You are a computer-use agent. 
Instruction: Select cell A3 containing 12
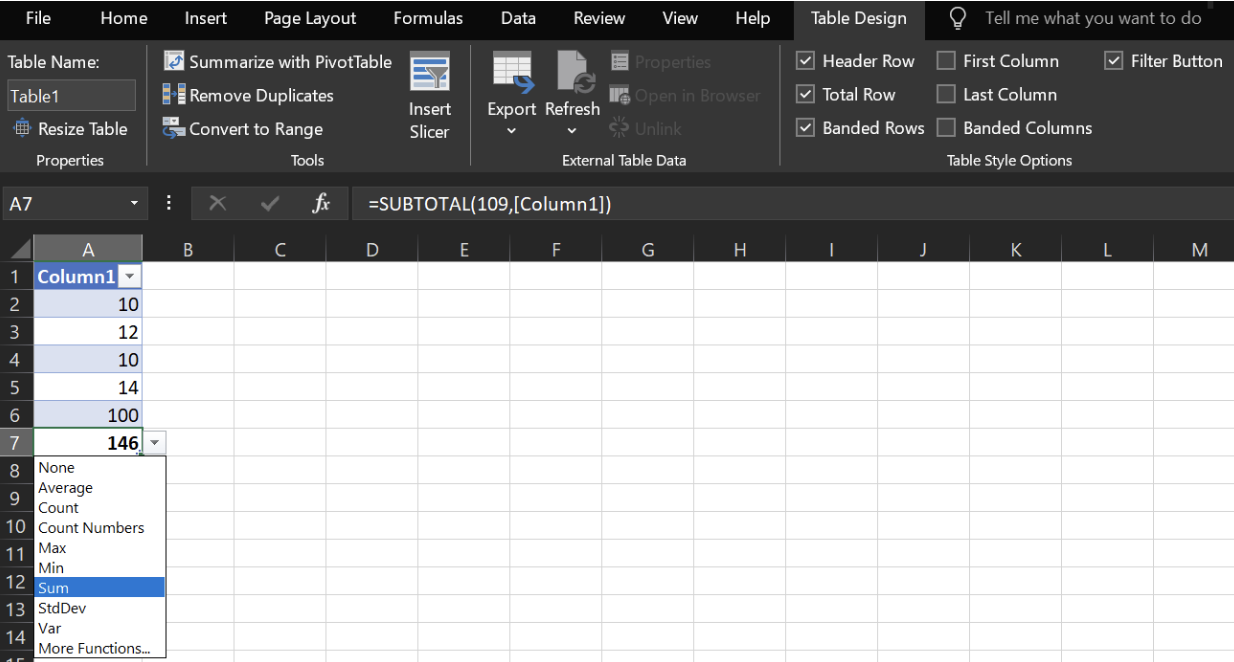coord(88,332)
